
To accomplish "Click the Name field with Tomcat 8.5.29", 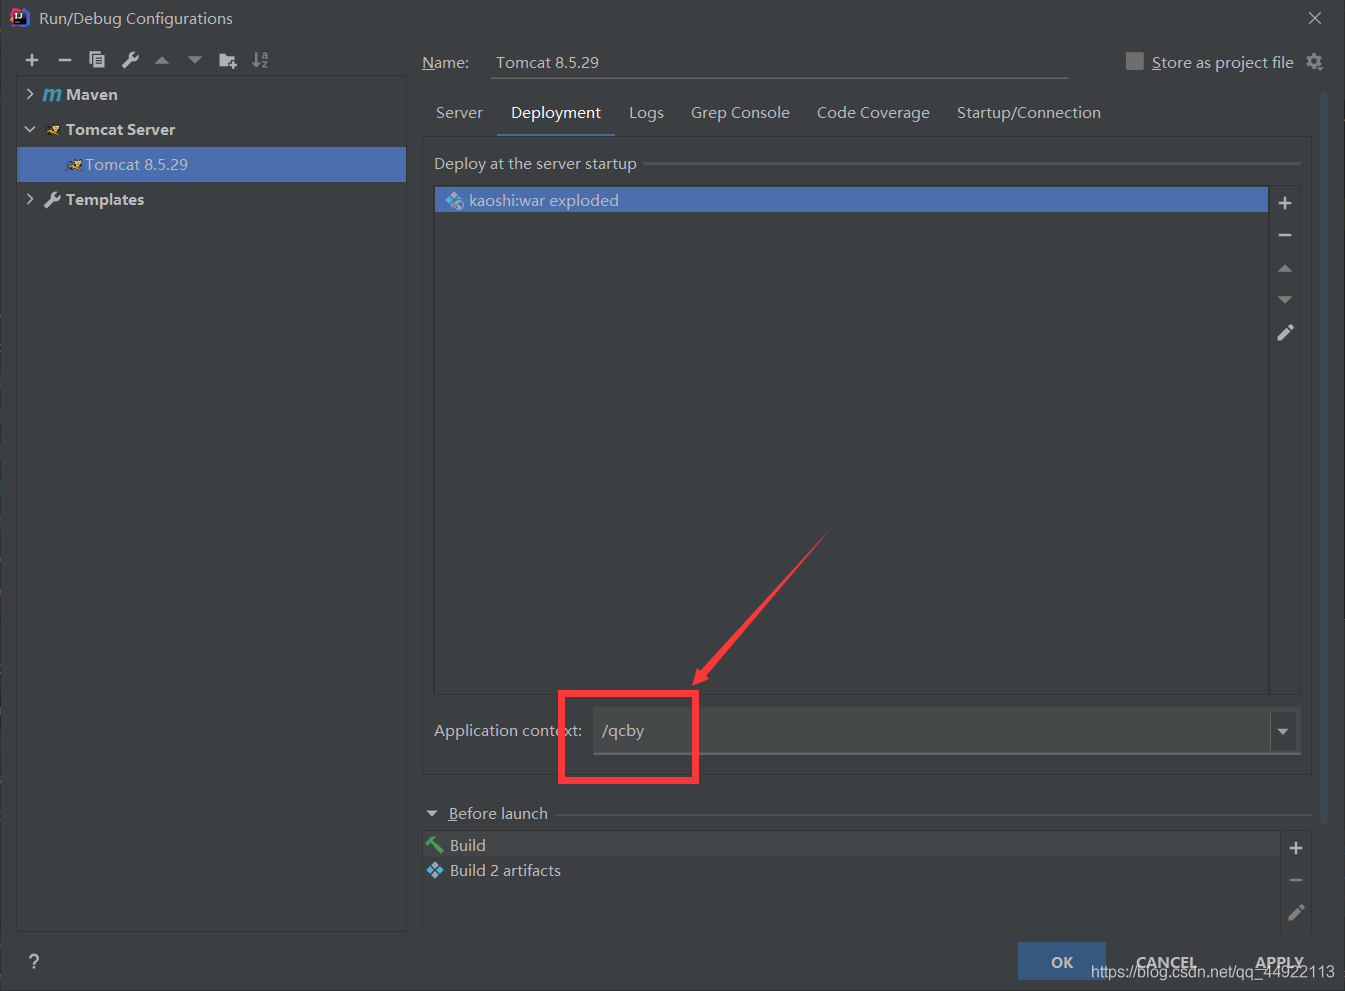I will point(780,63).
